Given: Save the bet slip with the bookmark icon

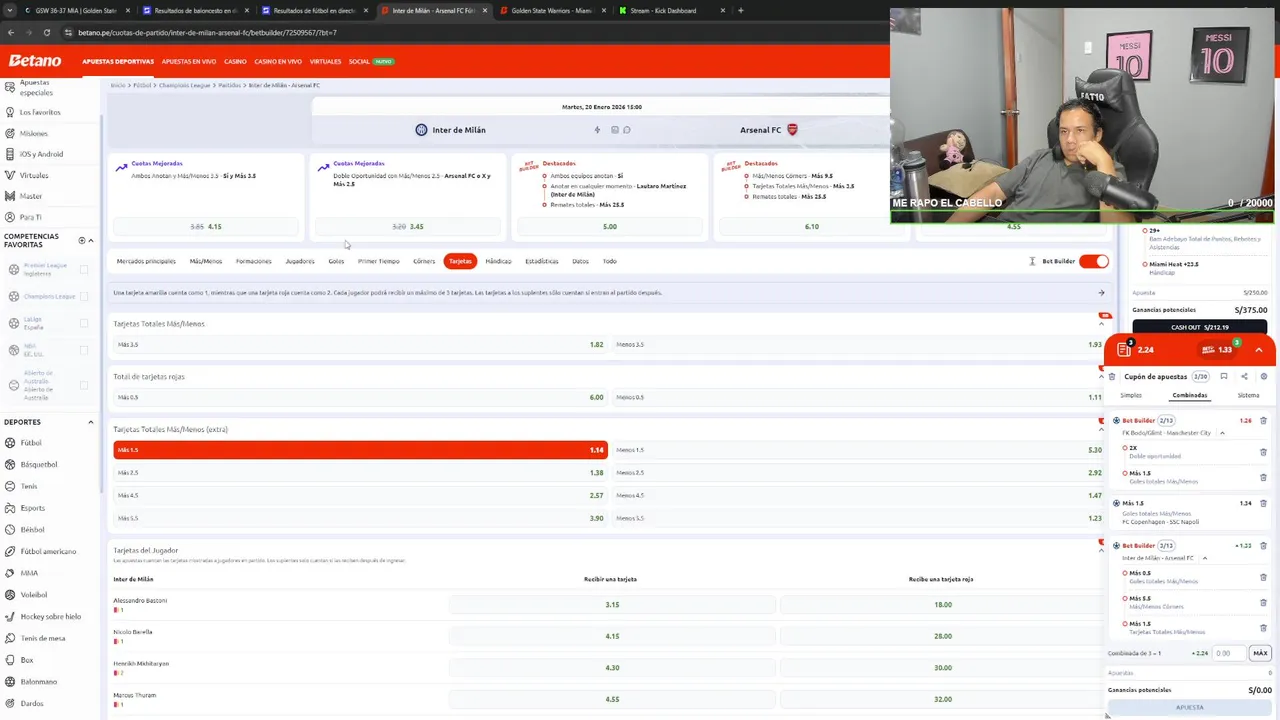Looking at the screenshot, I should point(1224,377).
